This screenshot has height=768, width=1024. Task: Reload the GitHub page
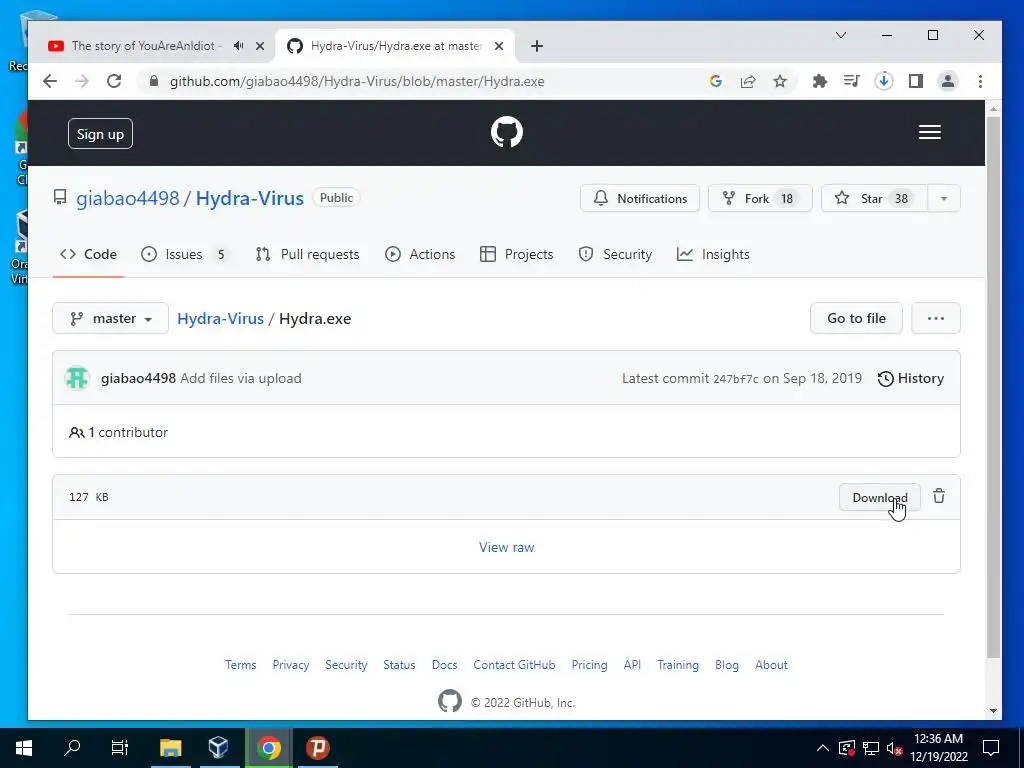tap(114, 81)
